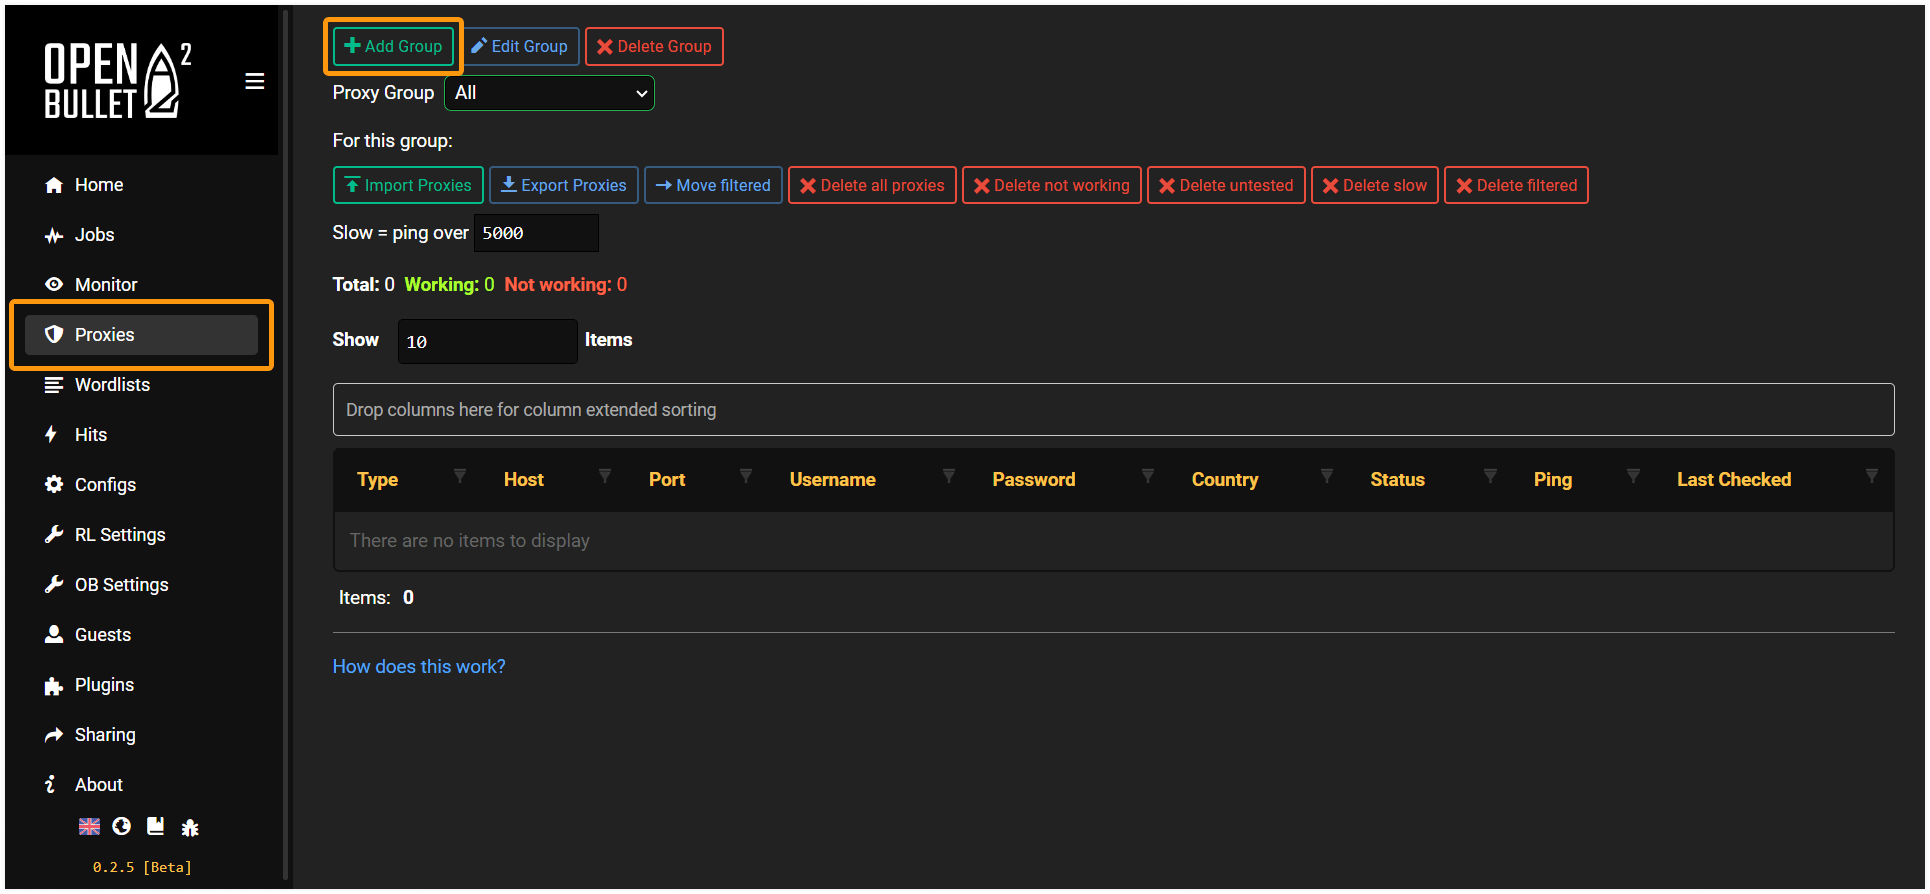The height and width of the screenshot is (894, 1930).
Task: Open filter for Type column
Action: 460,476
